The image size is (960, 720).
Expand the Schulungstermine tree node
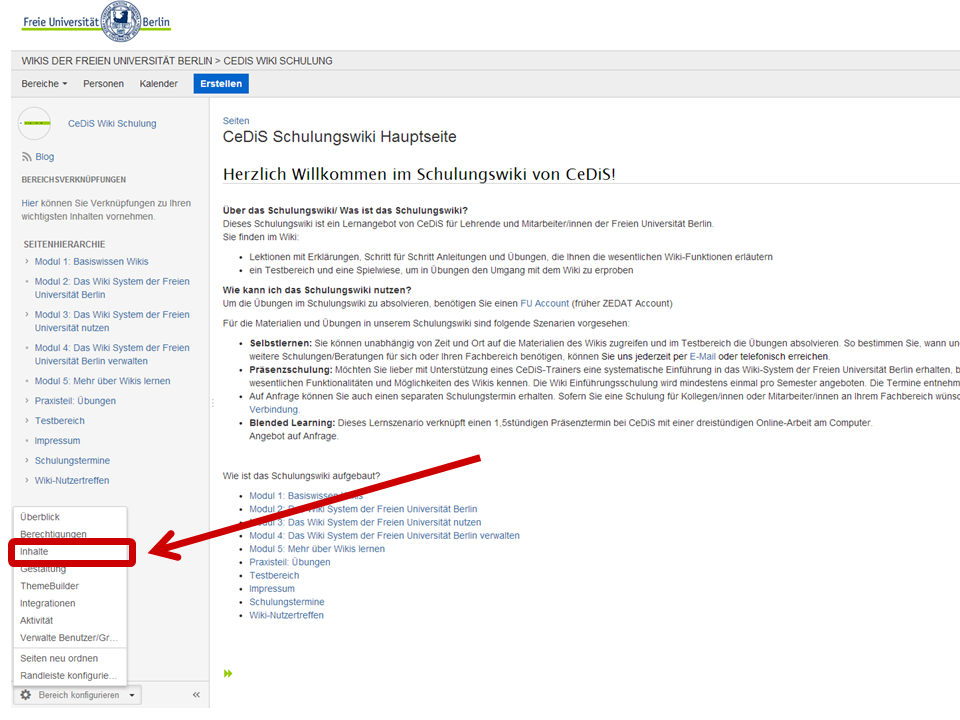(x=27, y=460)
